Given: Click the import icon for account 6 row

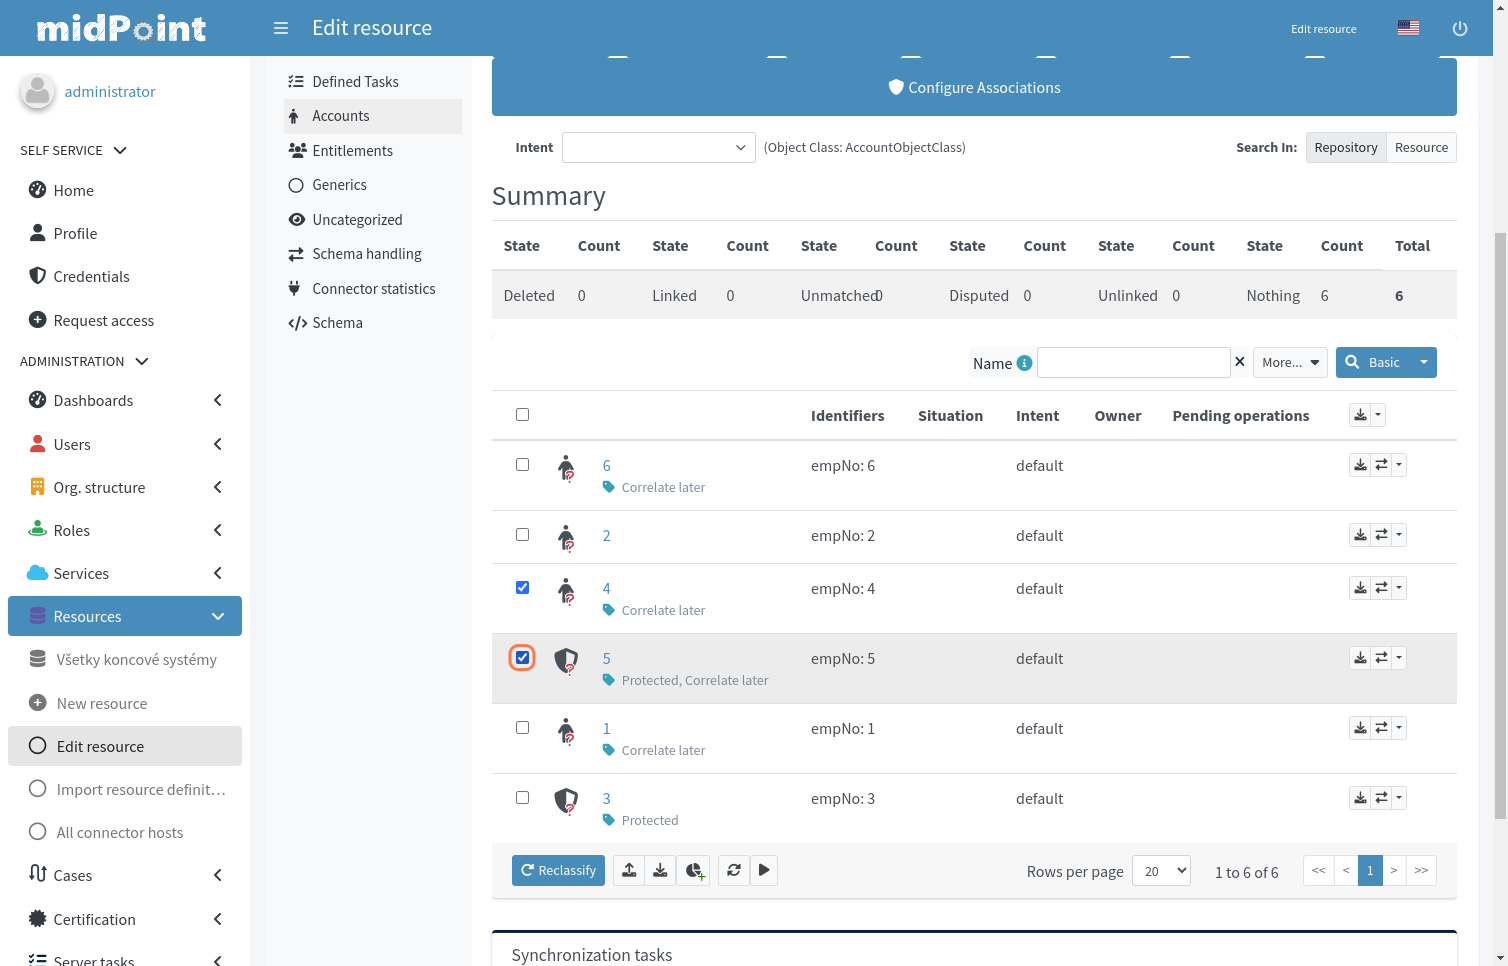Looking at the screenshot, I should [x=1360, y=465].
